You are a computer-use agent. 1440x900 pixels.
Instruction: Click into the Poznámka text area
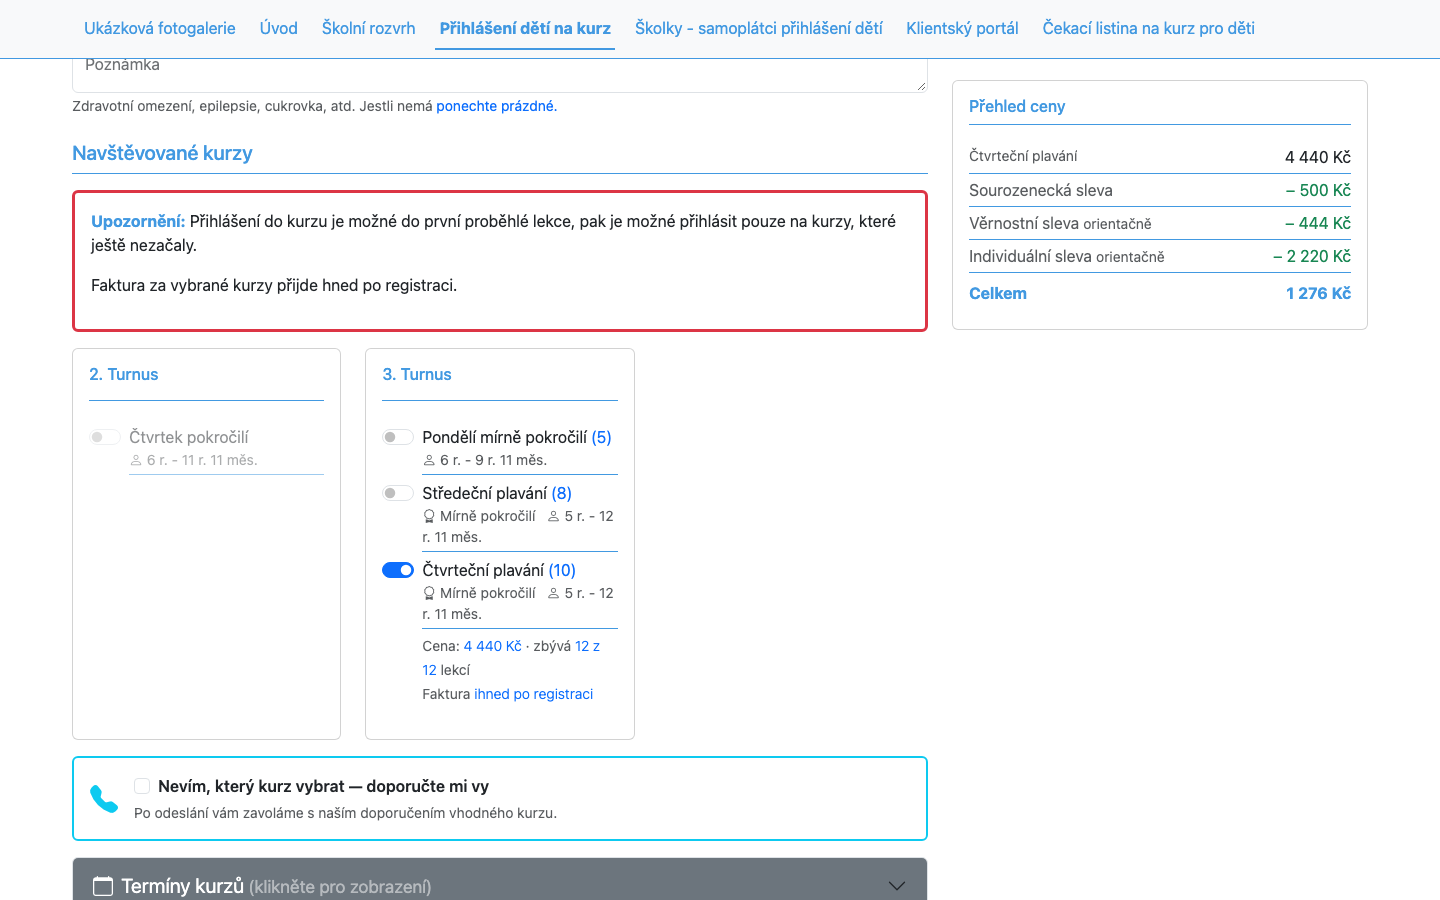pos(500,74)
